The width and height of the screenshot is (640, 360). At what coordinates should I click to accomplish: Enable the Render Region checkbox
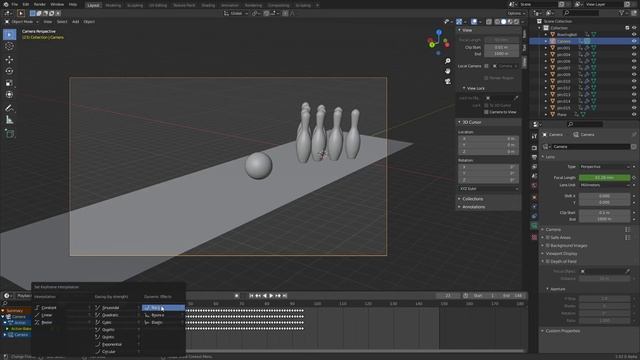[x=486, y=78]
